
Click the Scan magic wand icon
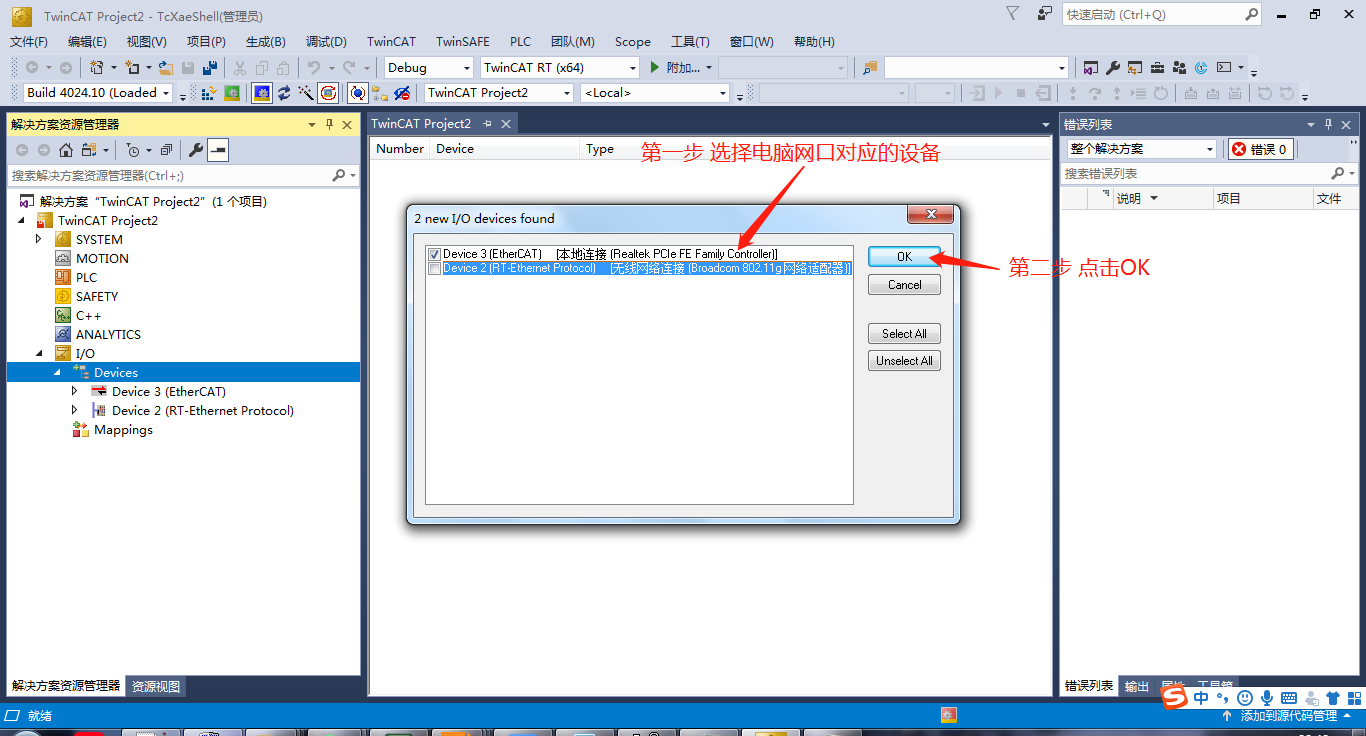point(305,93)
